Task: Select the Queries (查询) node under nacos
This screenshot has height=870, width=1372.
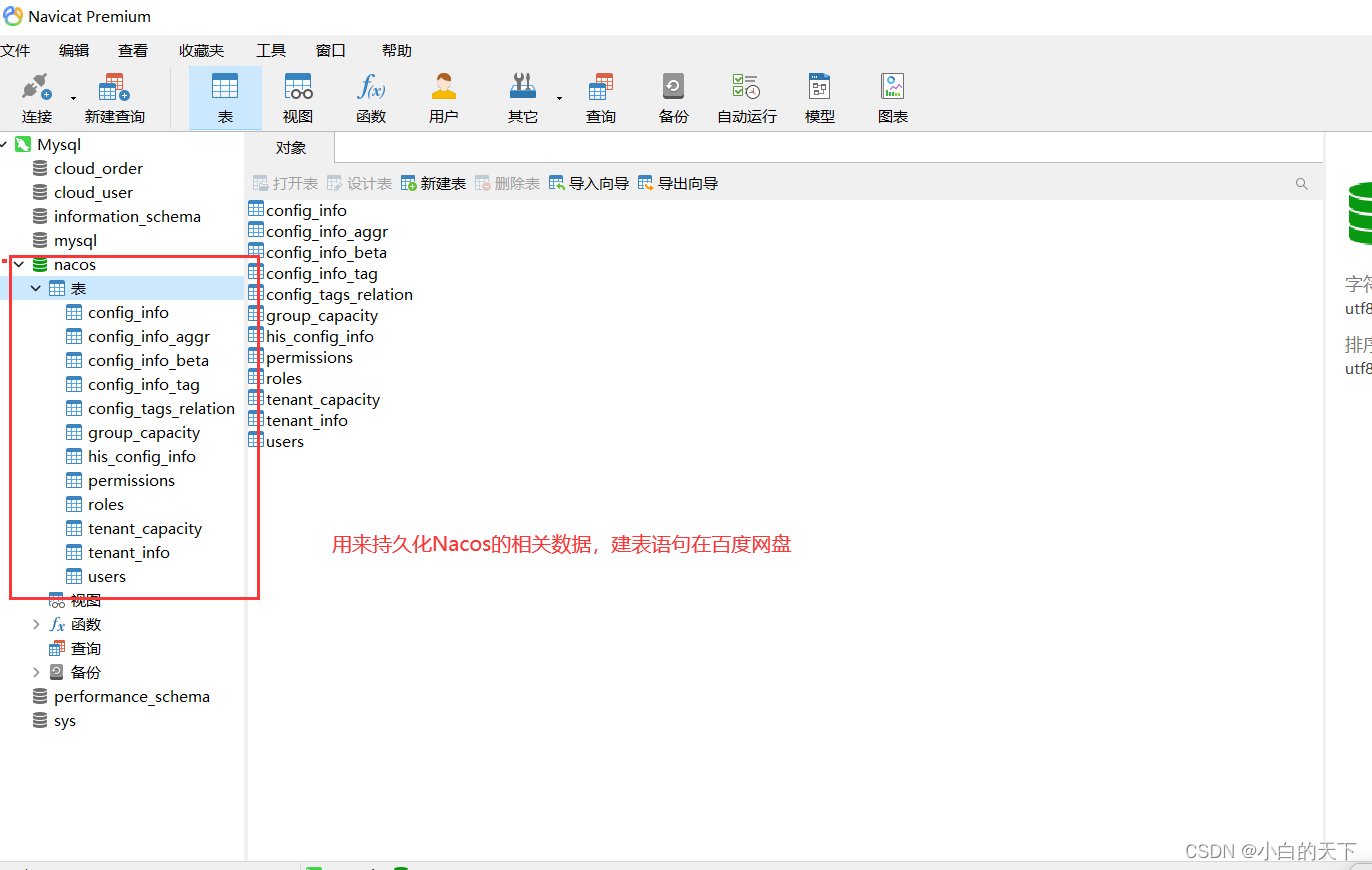Action: point(85,649)
